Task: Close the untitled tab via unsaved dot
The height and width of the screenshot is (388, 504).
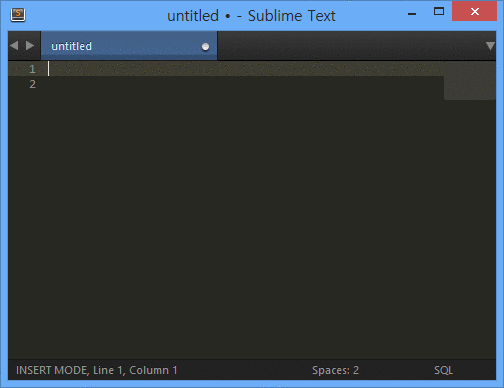Action: [x=205, y=47]
